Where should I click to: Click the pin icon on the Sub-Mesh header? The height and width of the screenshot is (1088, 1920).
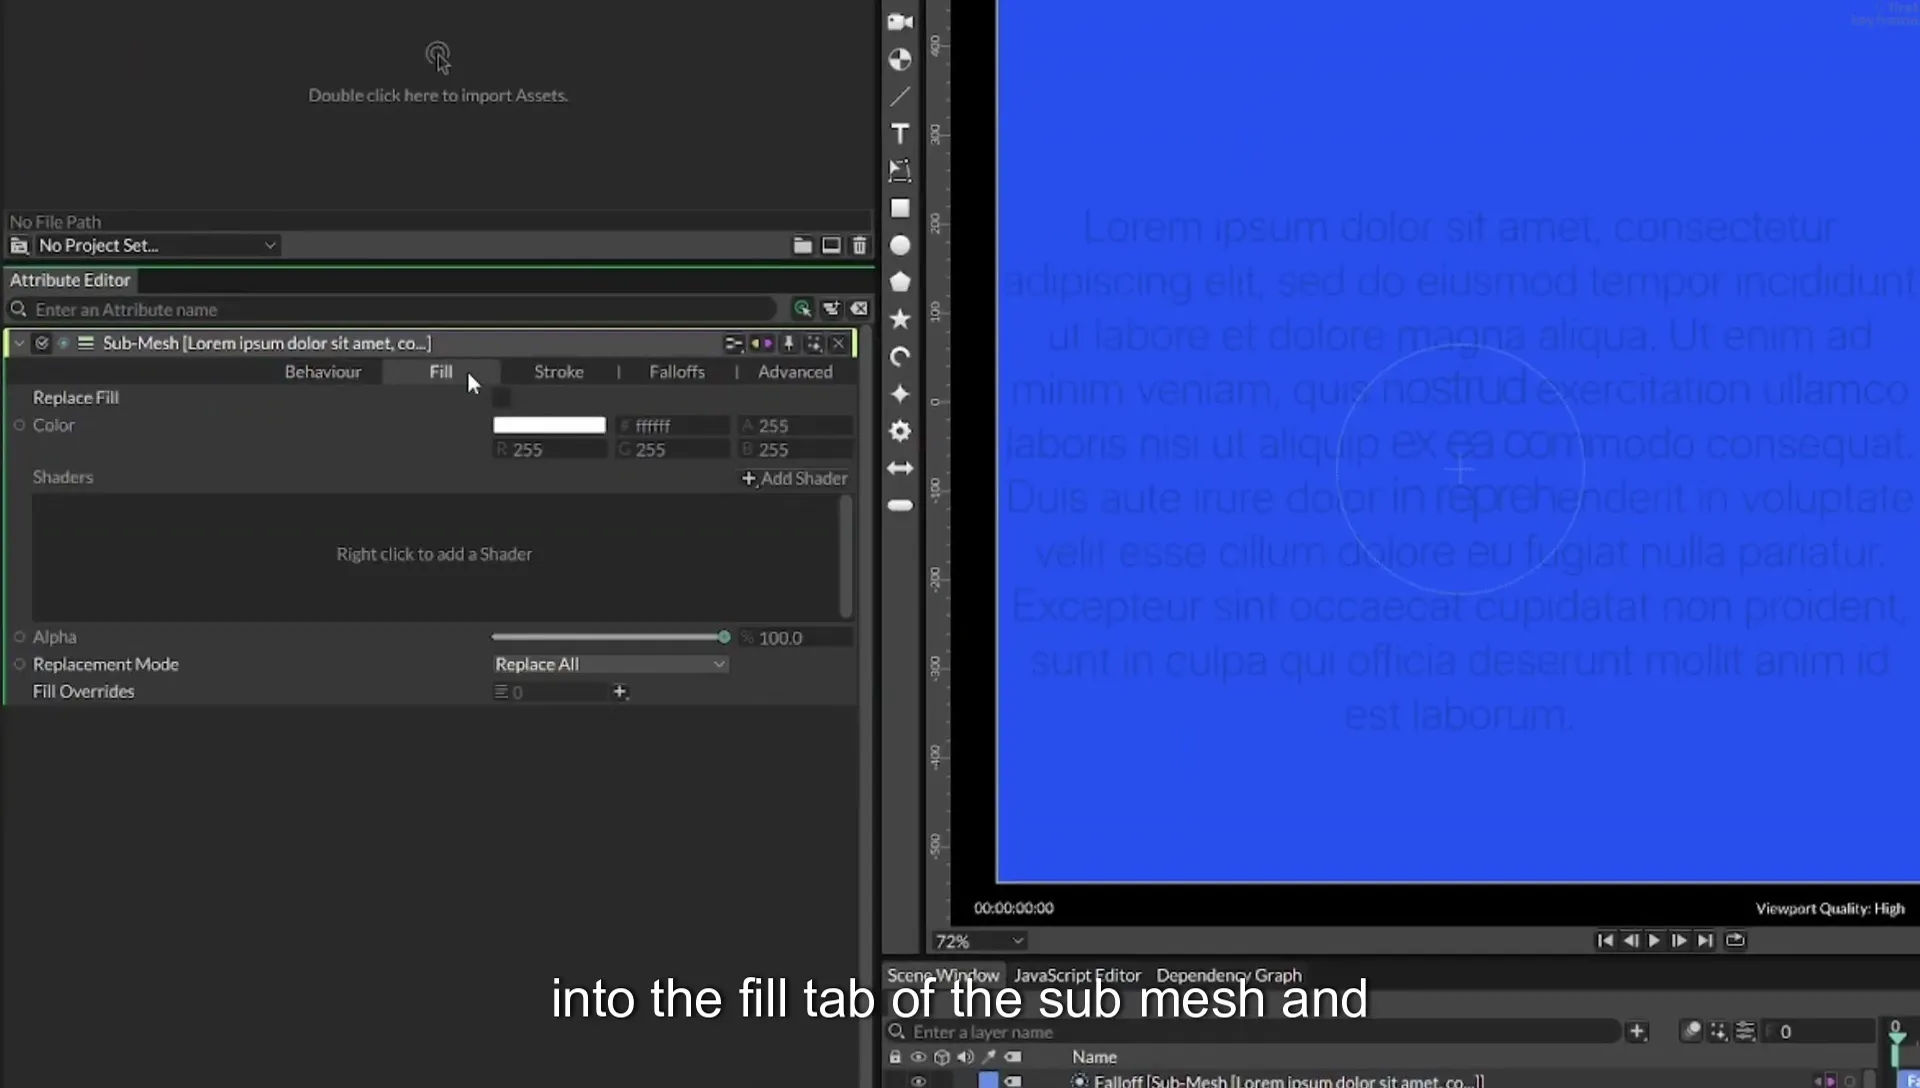coord(788,343)
